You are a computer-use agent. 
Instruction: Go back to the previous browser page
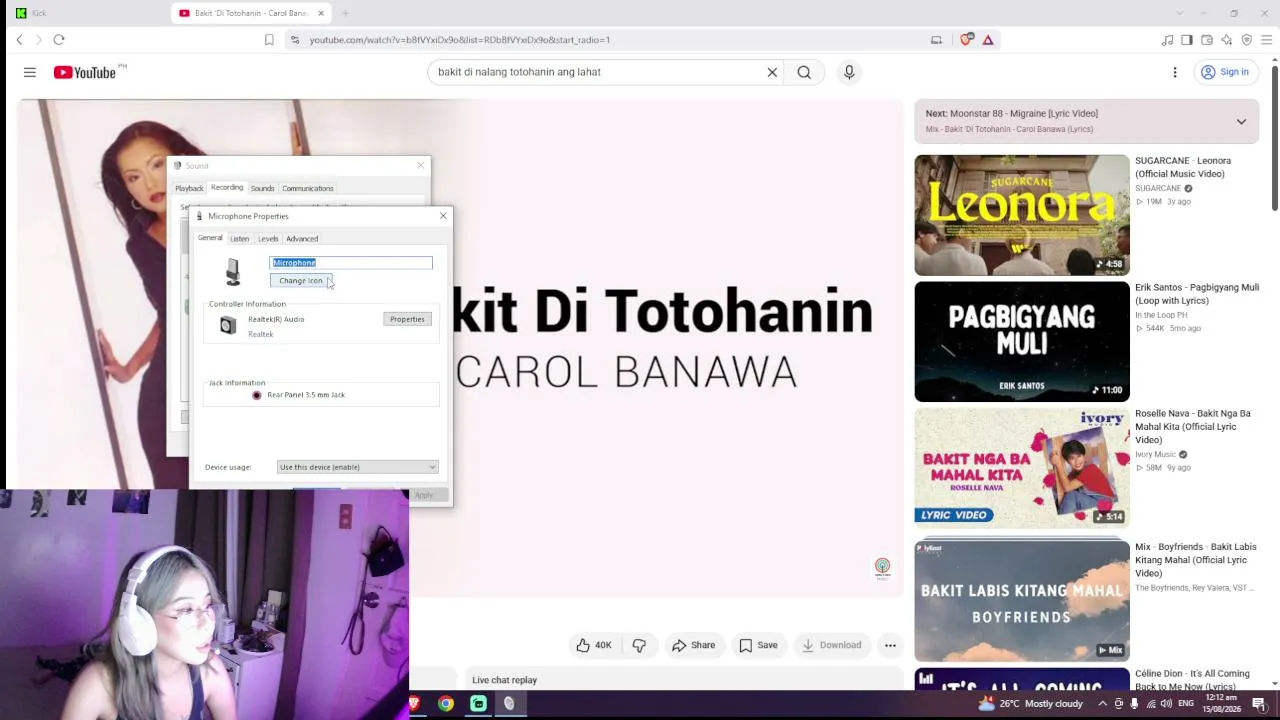[x=19, y=40]
